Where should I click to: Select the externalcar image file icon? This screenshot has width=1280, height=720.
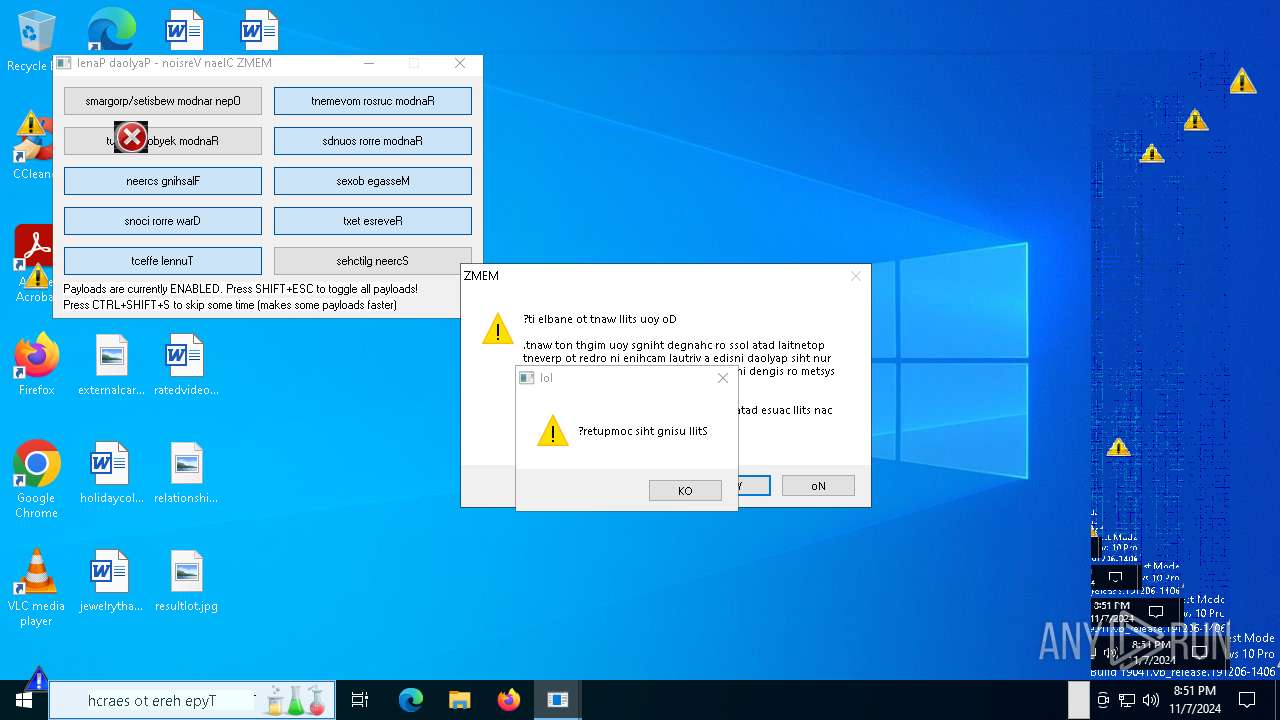point(111,365)
